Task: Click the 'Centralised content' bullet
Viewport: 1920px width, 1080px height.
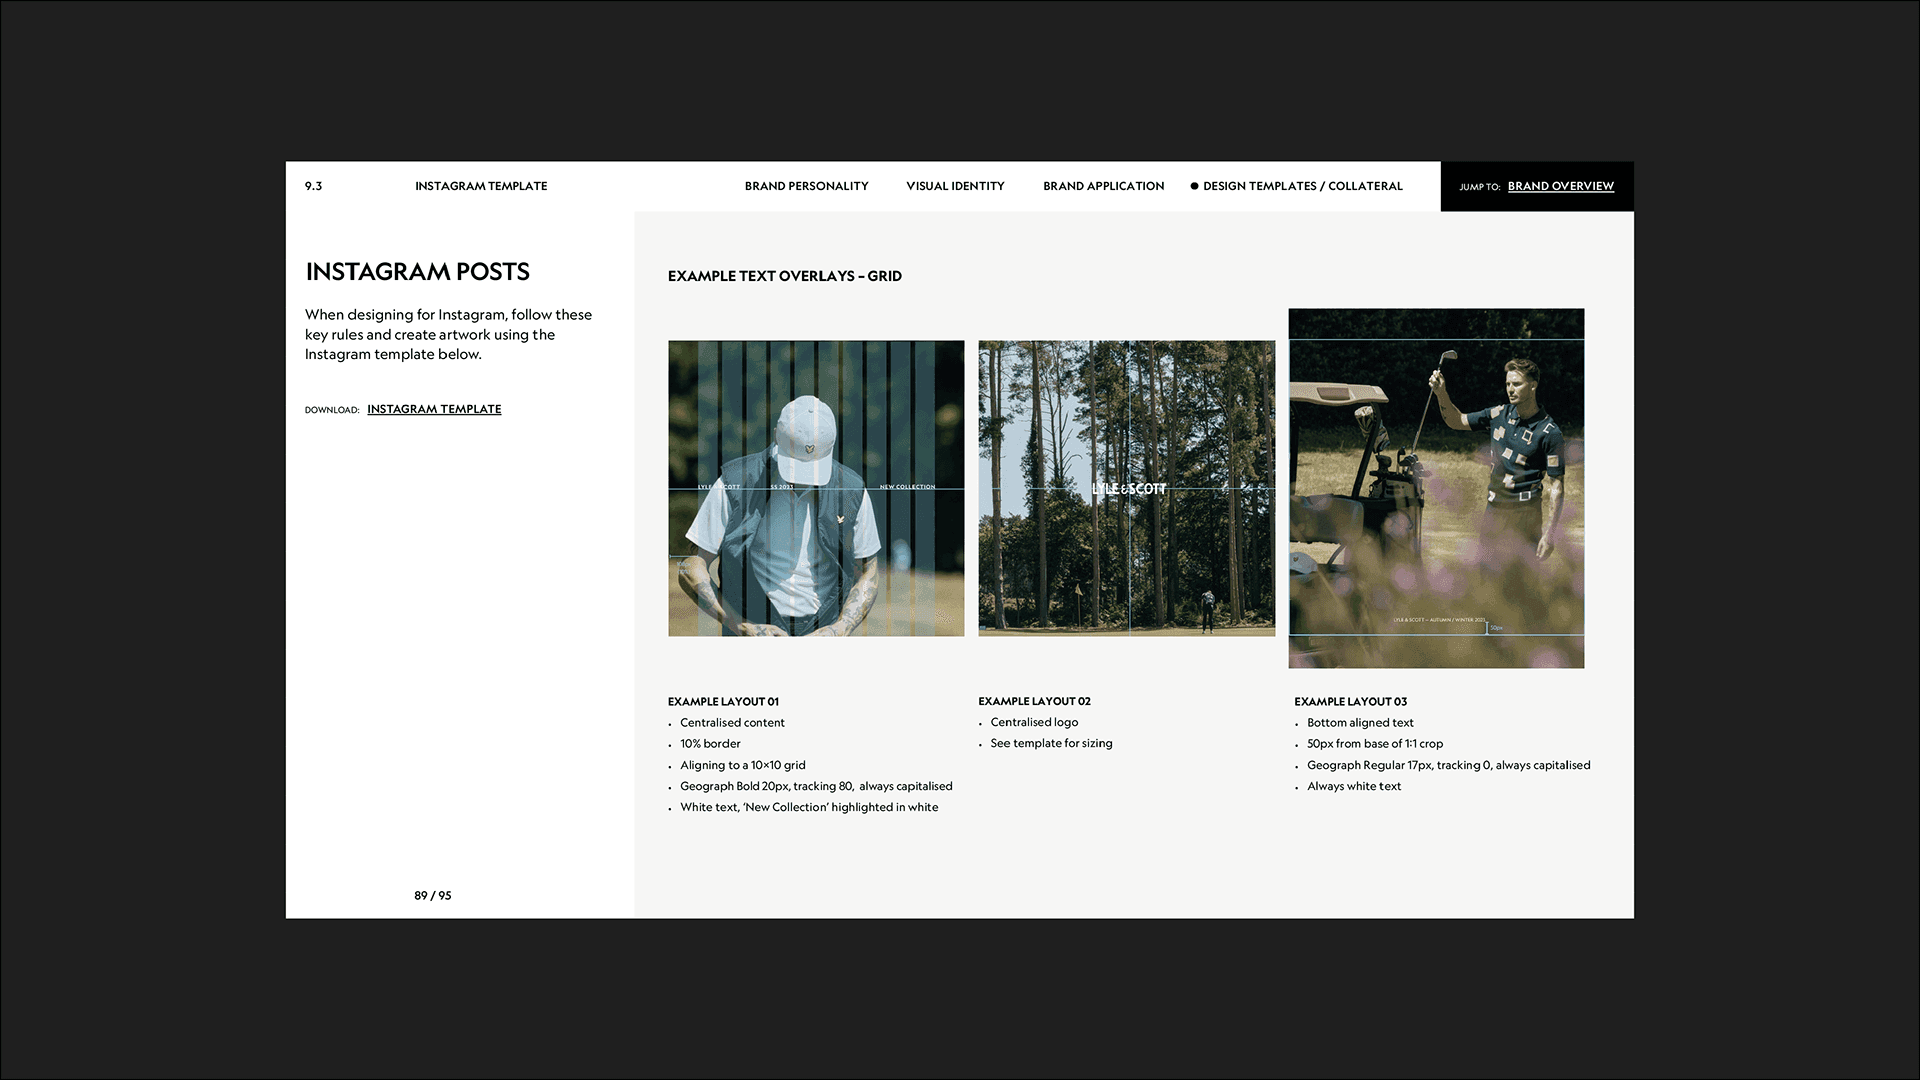Action: [732, 723]
